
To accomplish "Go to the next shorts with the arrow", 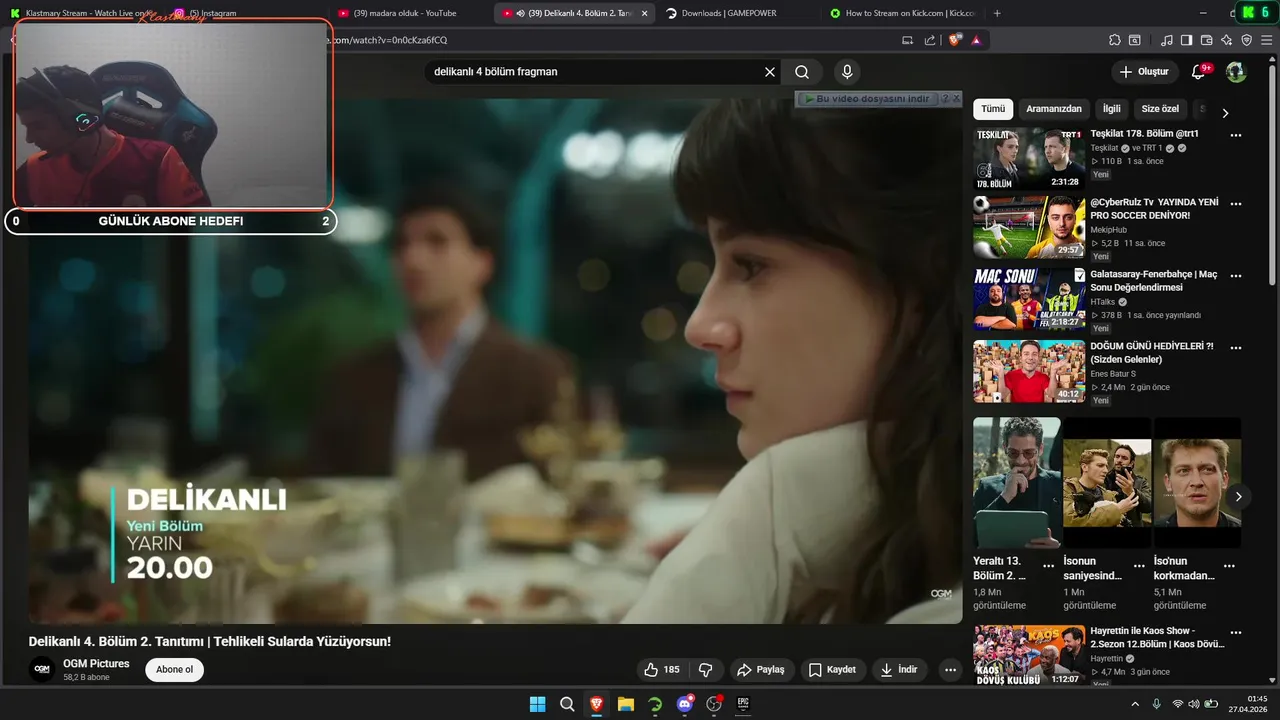I will click(x=1238, y=496).
